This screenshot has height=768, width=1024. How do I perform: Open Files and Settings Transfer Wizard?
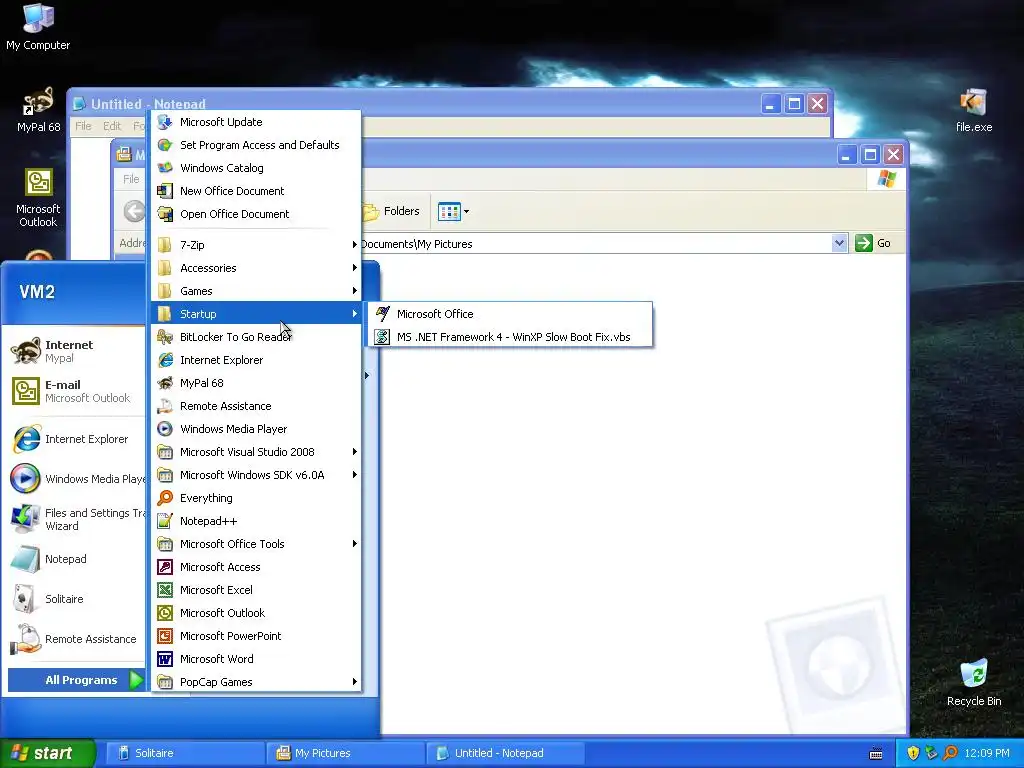tap(75, 519)
